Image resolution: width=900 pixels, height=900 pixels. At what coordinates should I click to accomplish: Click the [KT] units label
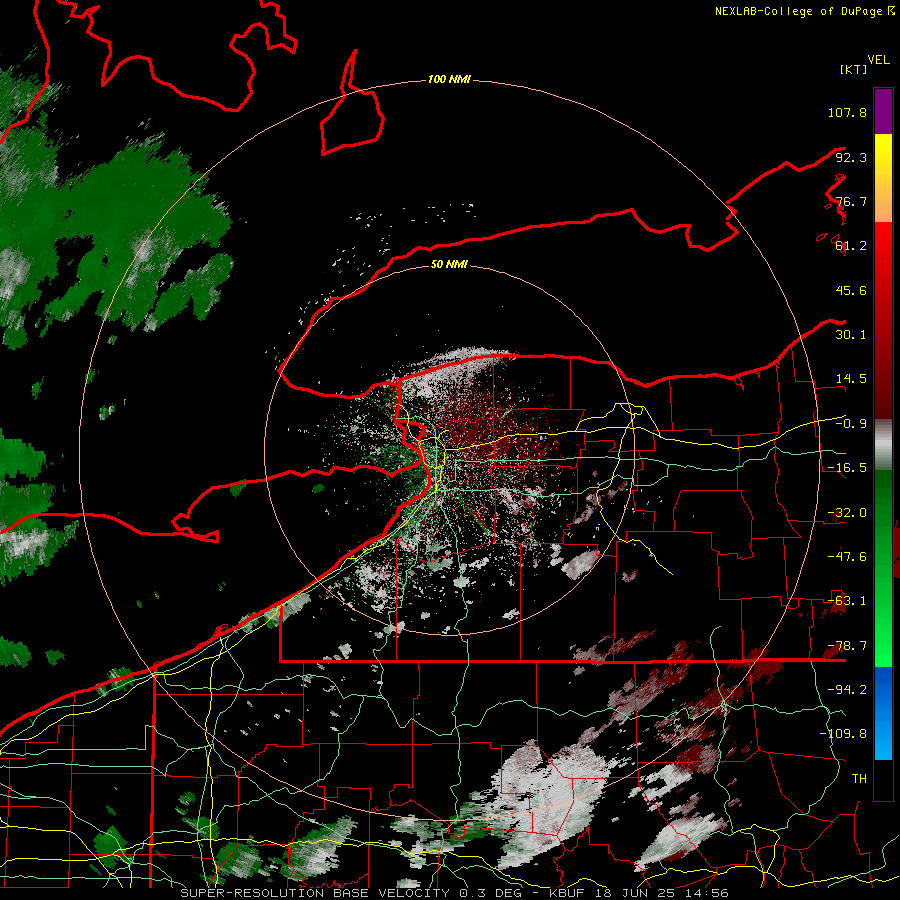853,69
